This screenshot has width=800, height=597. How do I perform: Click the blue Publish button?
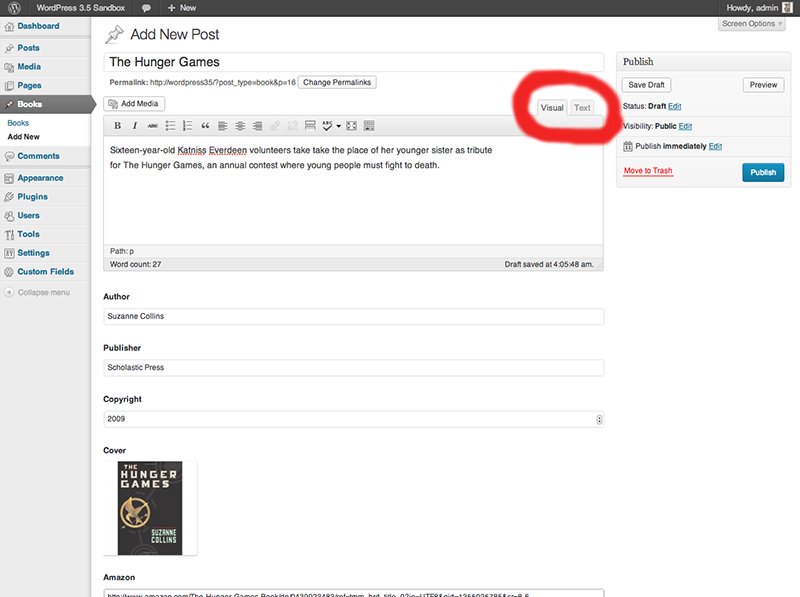(763, 172)
